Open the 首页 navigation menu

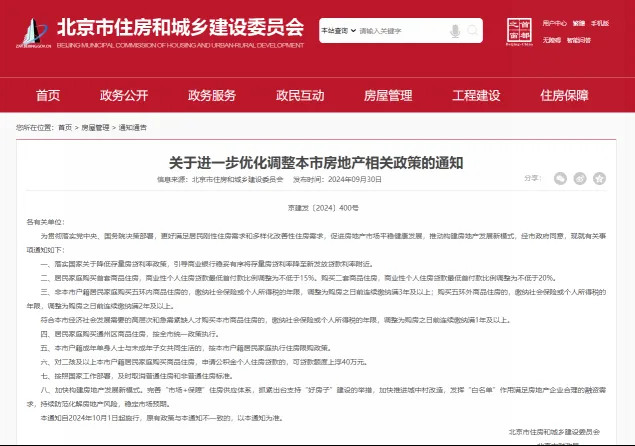pyautogui.click(x=48, y=95)
